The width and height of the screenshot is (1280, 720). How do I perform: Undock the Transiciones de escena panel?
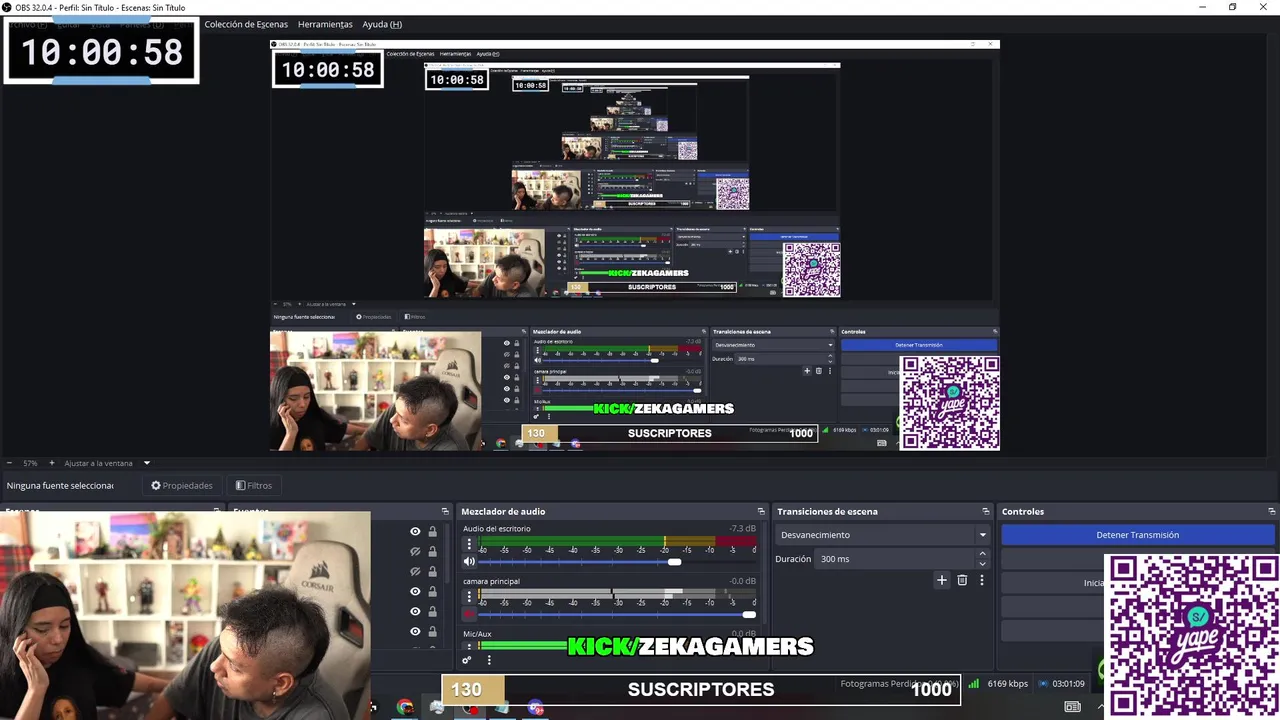986,512
